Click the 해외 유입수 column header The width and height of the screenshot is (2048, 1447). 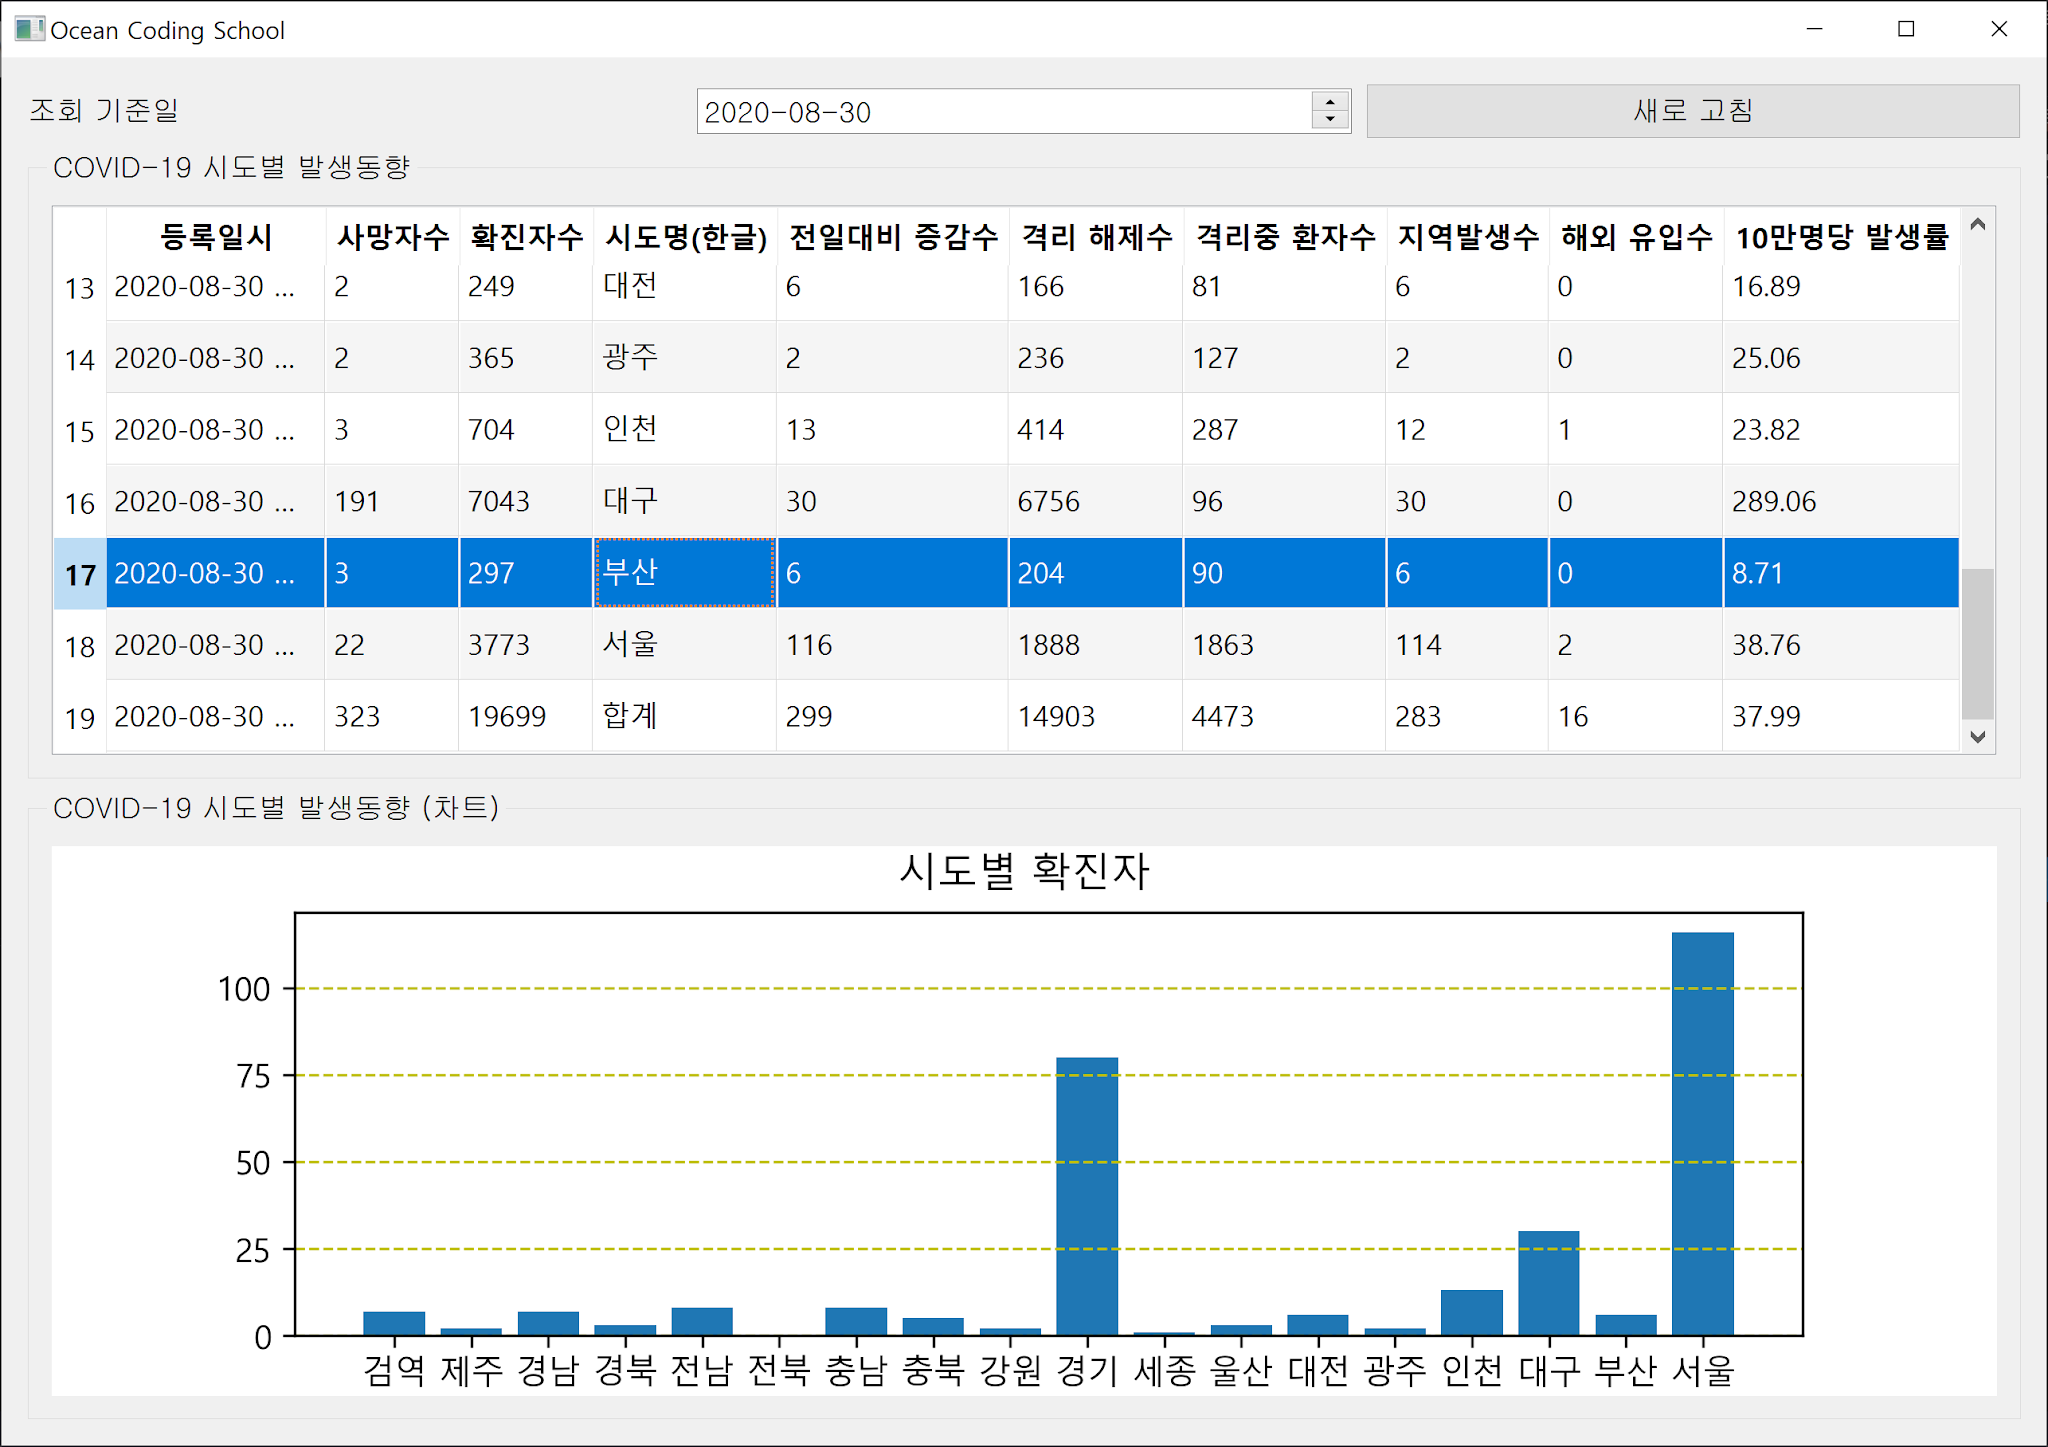tap(1636, 237)
